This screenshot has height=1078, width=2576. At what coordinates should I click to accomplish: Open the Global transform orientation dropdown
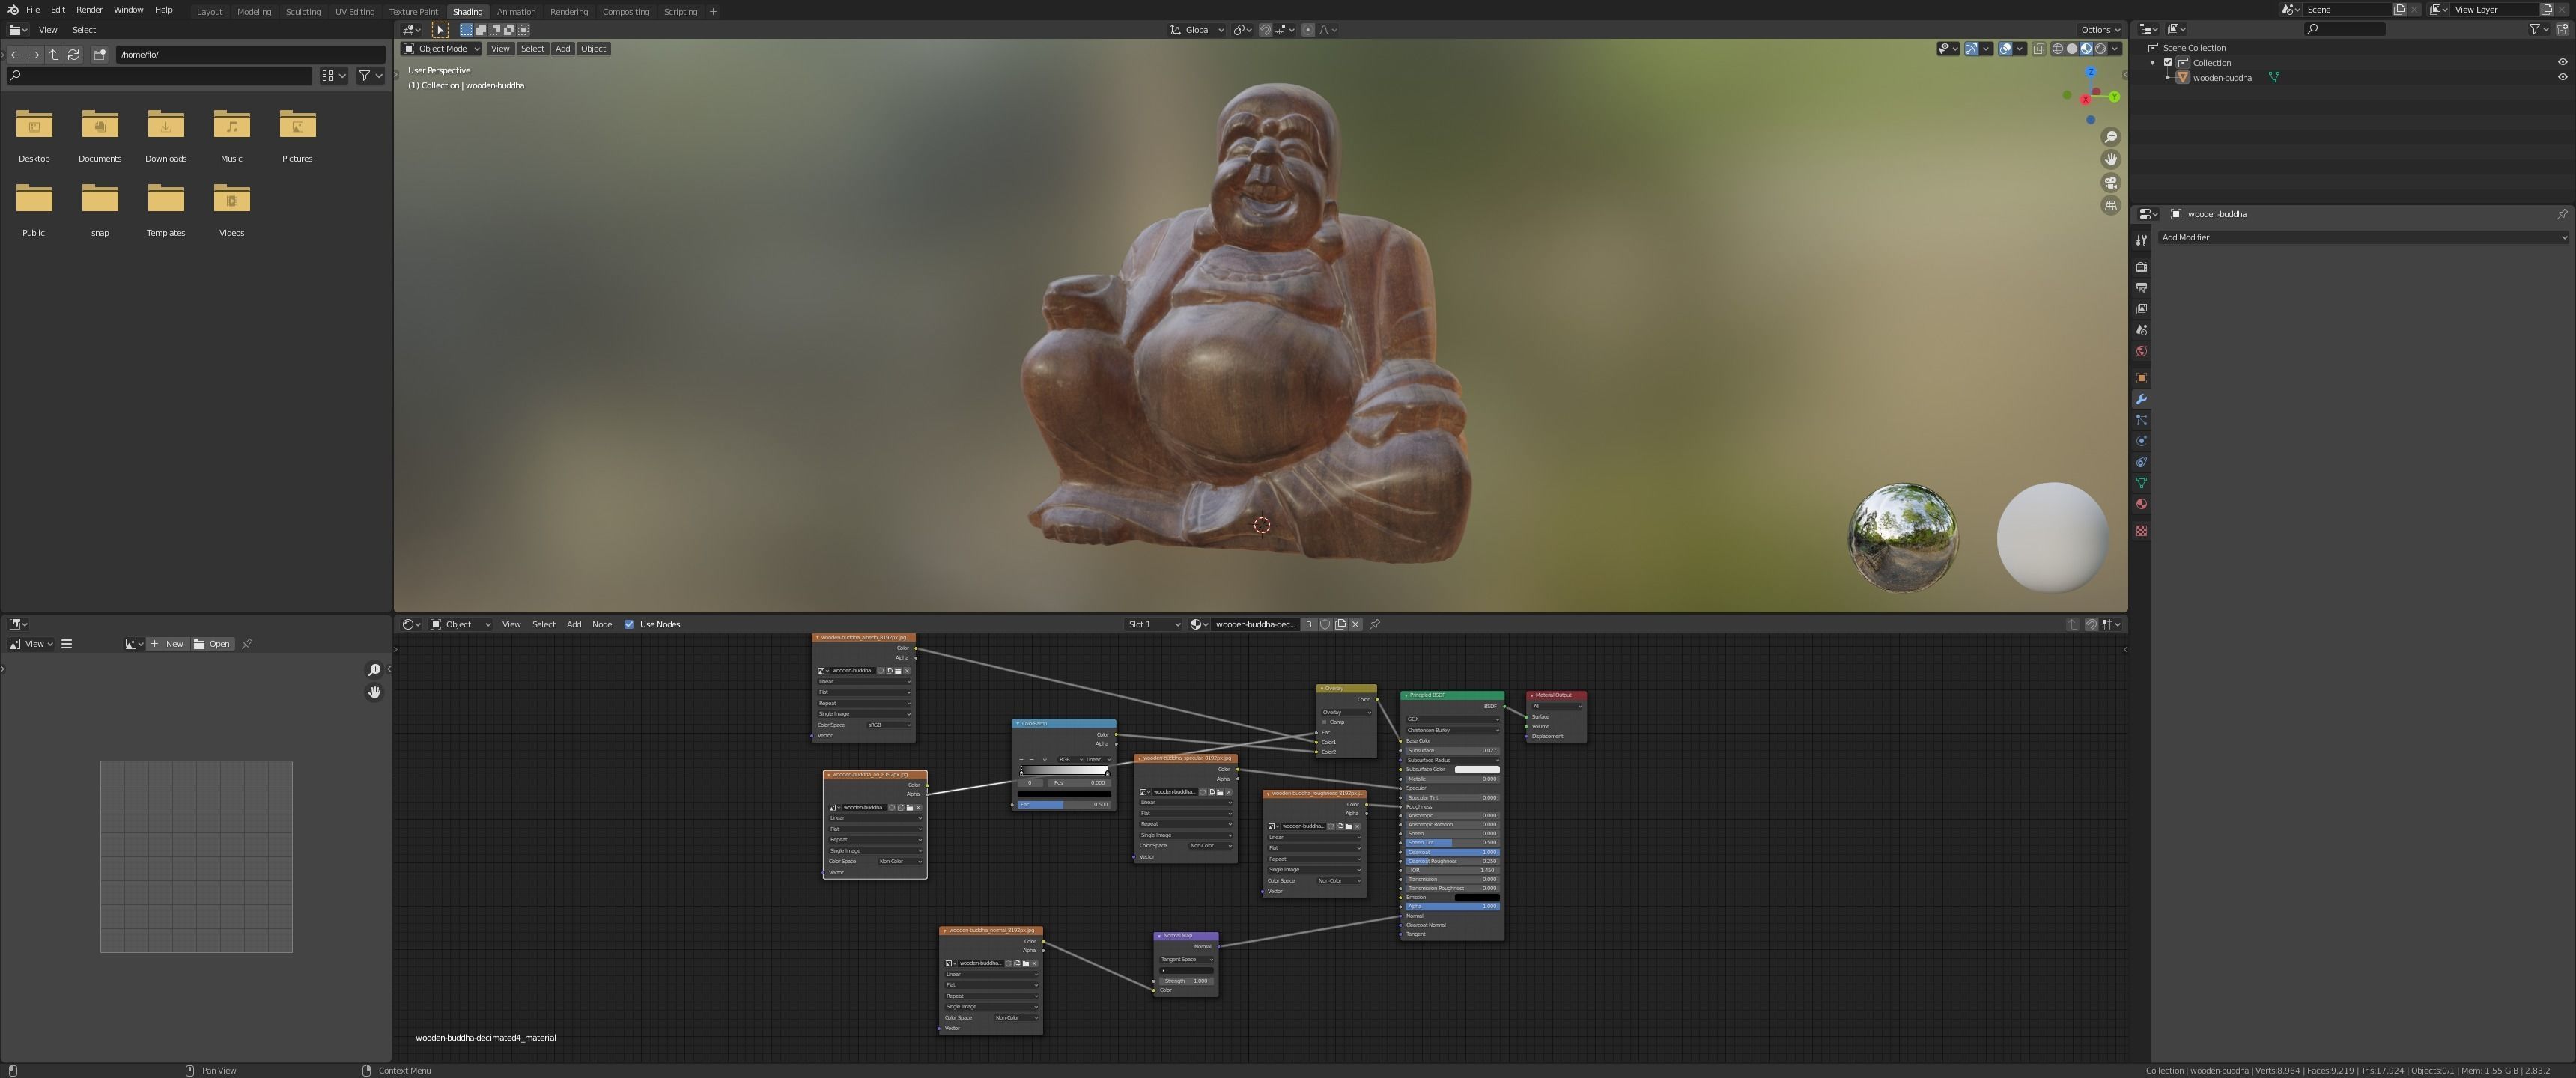pyautogui.click(x=1197, y=30)
